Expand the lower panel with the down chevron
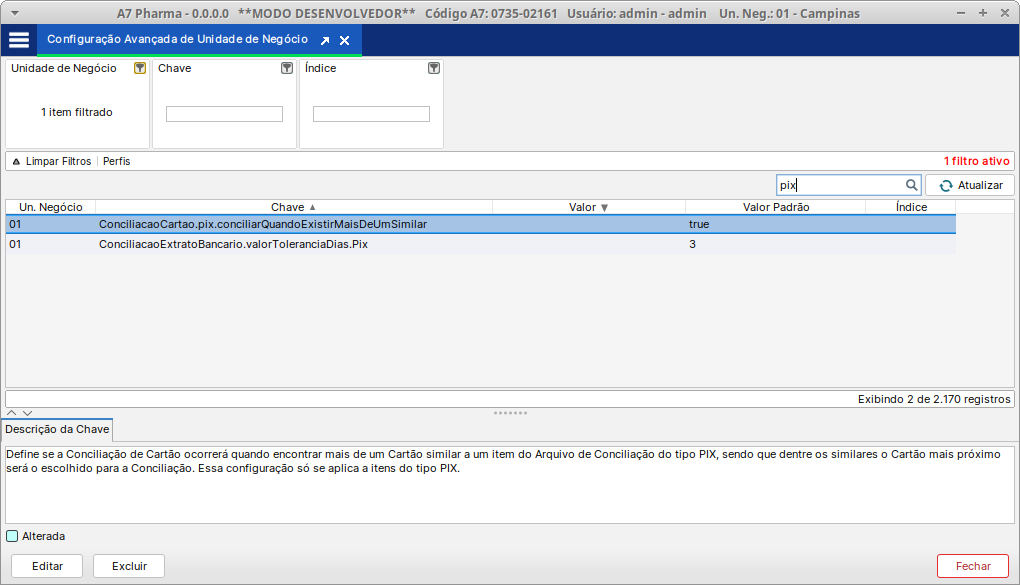Image resolution: width=1020 pixels, height=585 pixels. pos(25,411)
